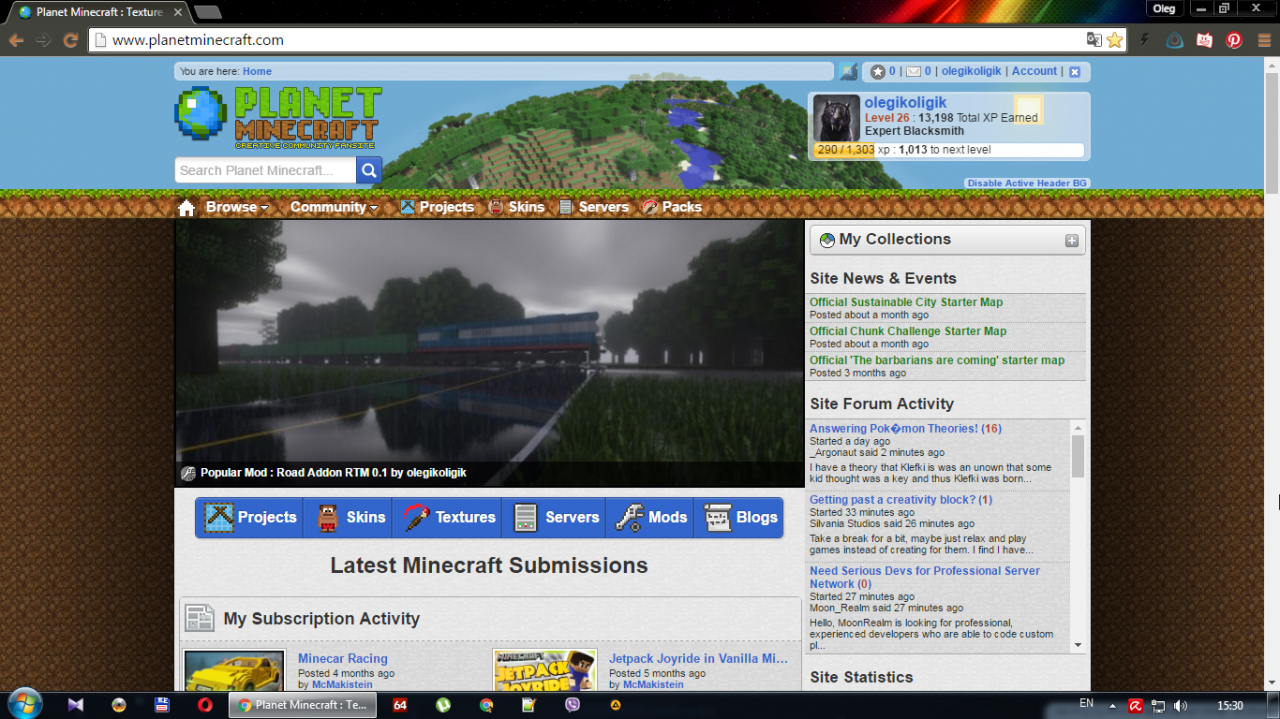Click the submit-content icon beside notifications
Screen dimensions: 1280x719
tap(848, 71)
